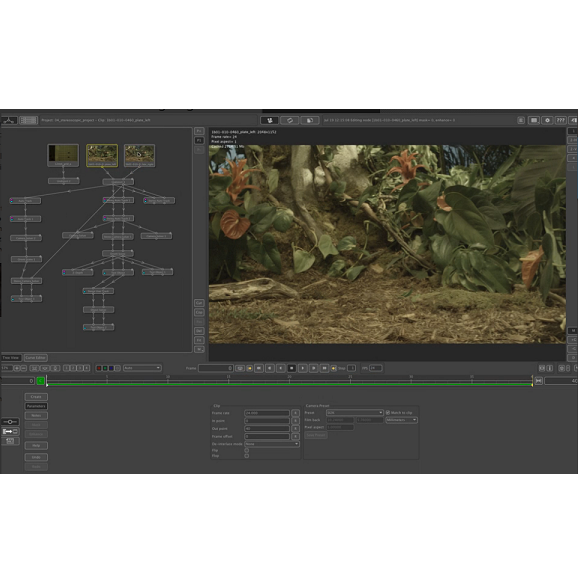579x579 pixels.
Task: Switch to the list layout view icon
Action: pos(28,120)
